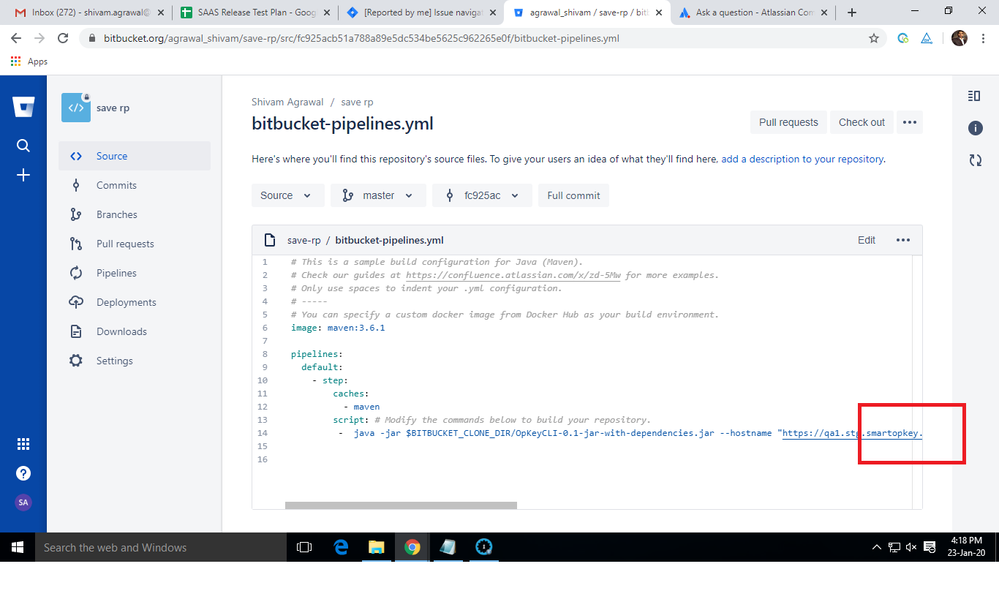Open Downloads in the sidebar
Viewport: 999px width, 594px height.
tap(134, 331)
